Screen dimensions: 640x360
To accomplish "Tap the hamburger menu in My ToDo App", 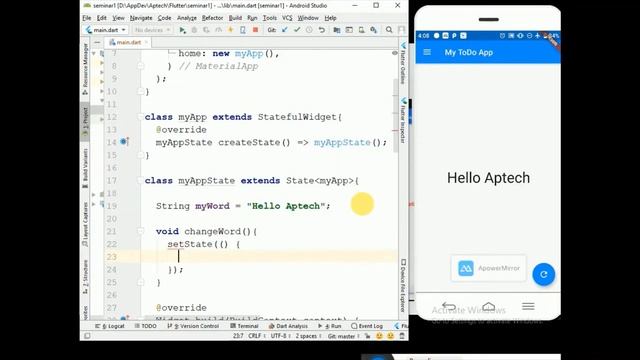I will (427, 52).
